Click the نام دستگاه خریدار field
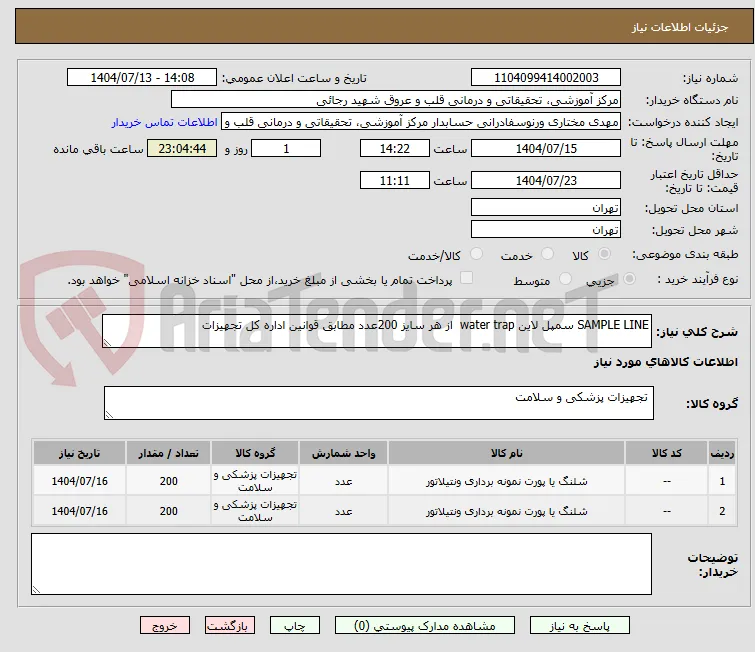Viewport: 755px width, 652px height. pyautogui.click(x=396, y=100)
